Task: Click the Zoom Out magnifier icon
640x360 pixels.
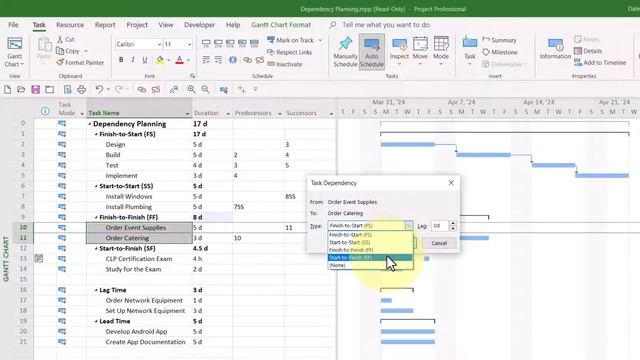Action: [x=205, y=89]
